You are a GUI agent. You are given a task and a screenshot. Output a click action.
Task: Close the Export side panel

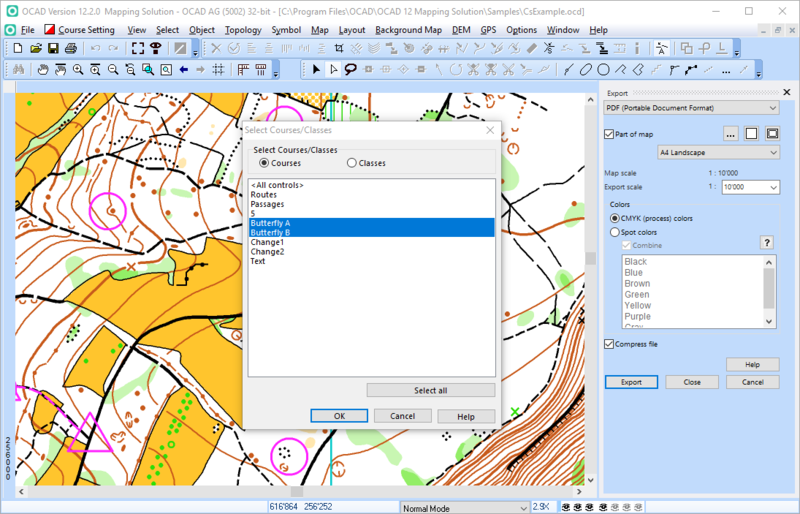[787, 92]
